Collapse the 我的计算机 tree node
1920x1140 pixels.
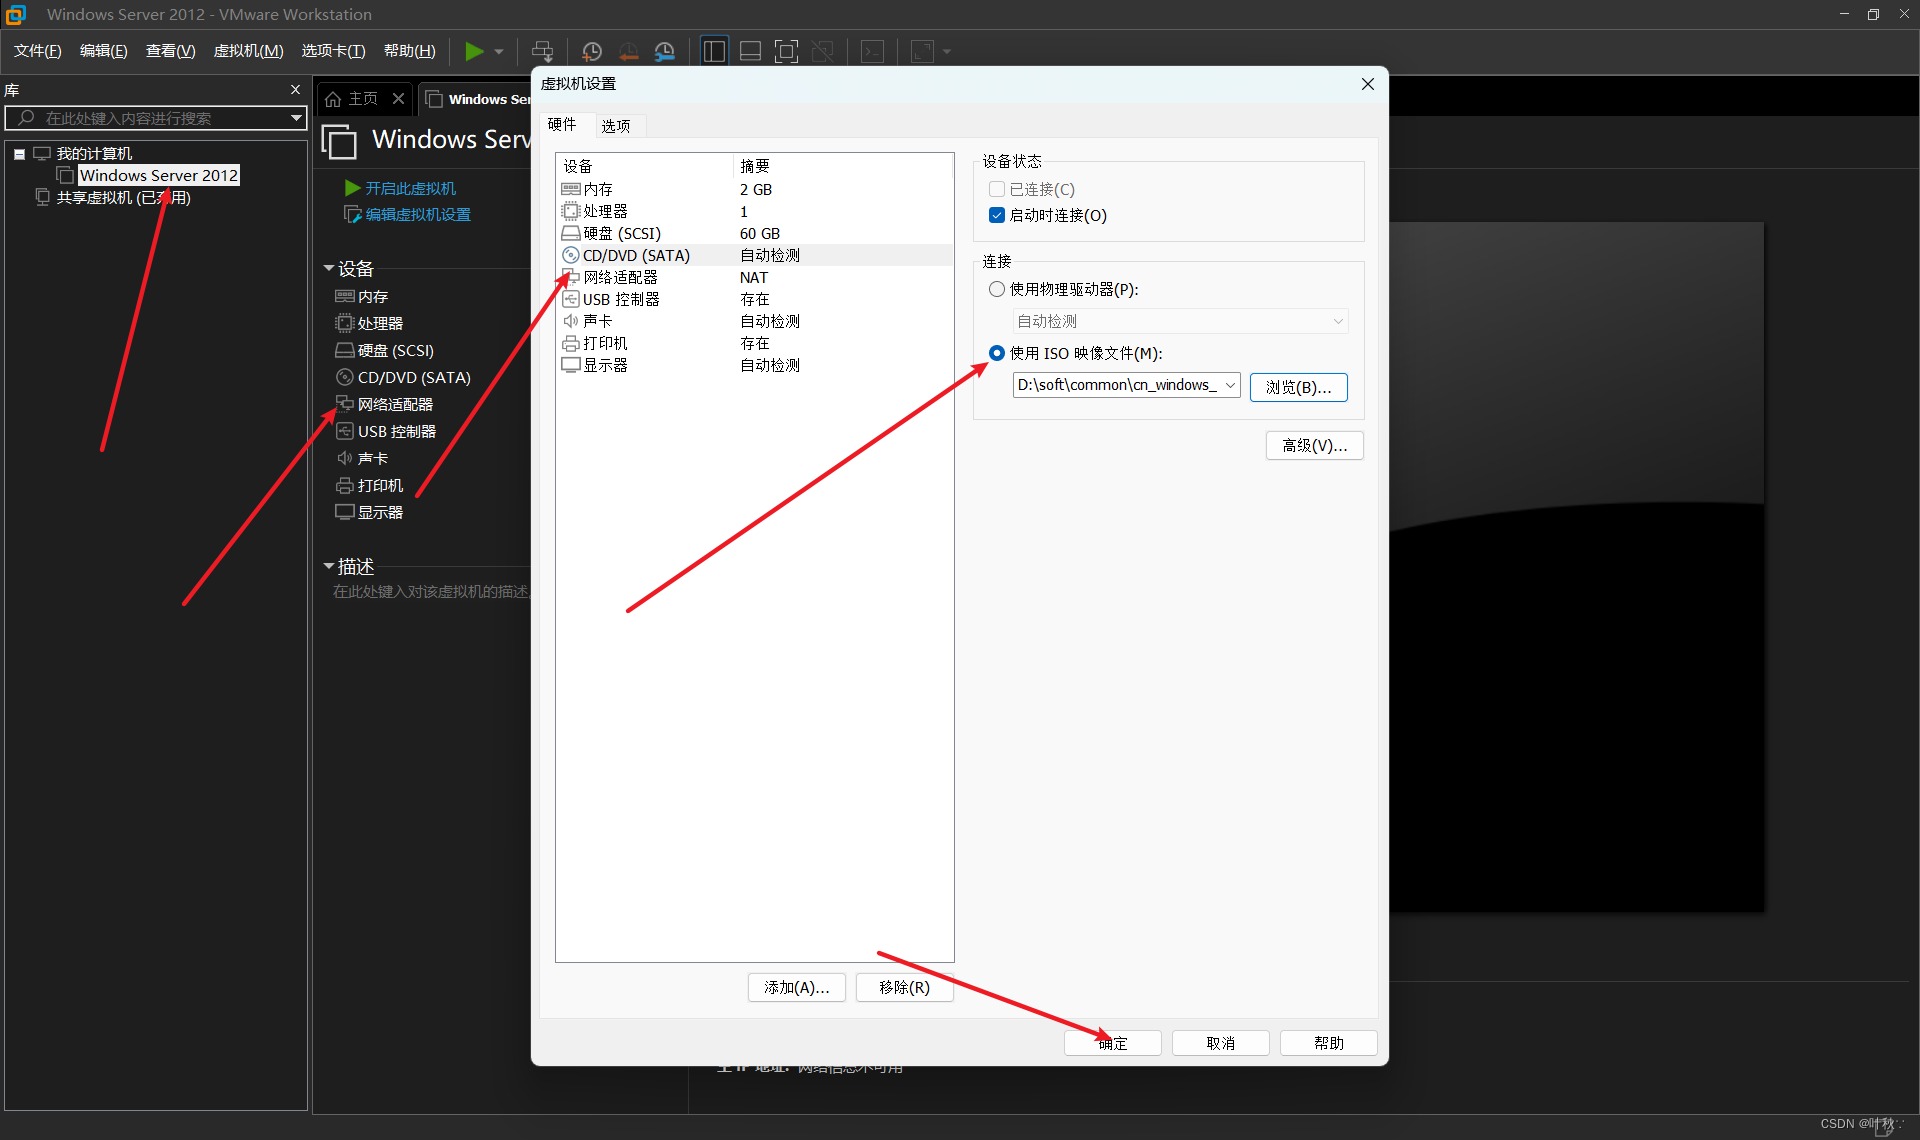pos(19,154)
